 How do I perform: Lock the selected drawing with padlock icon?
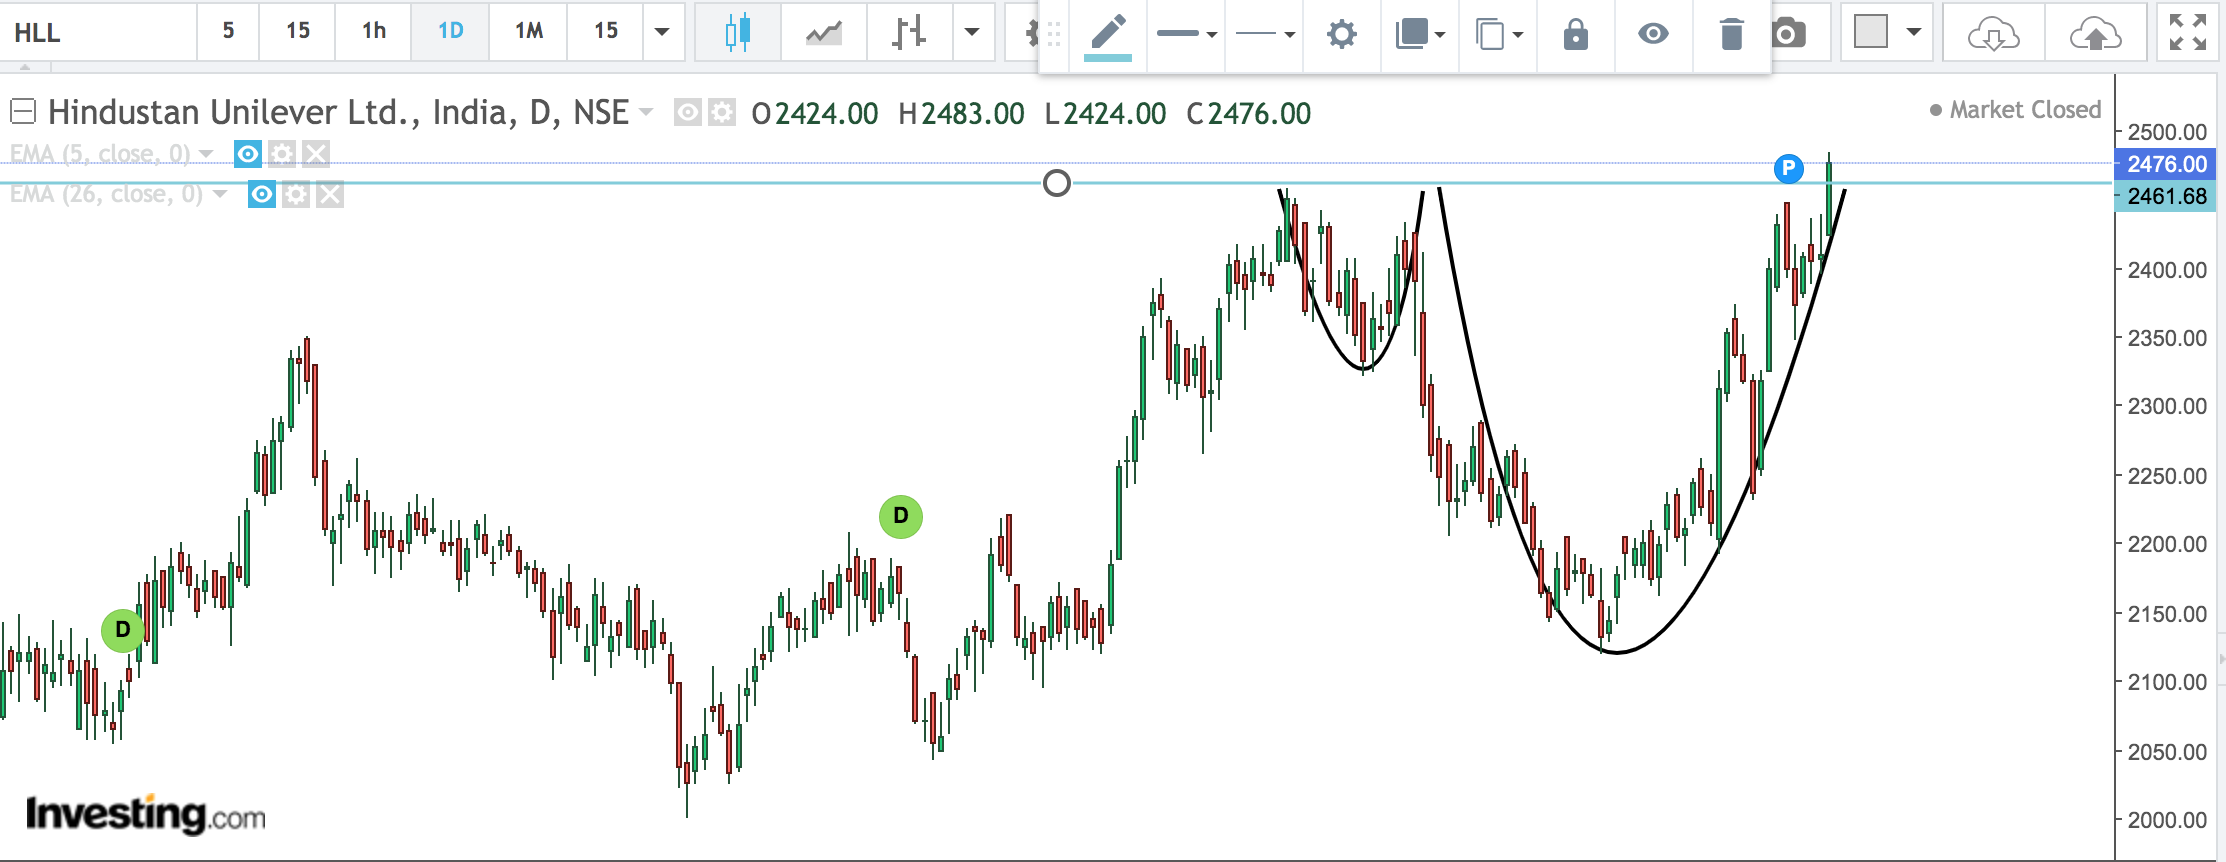pos(1575,35)
